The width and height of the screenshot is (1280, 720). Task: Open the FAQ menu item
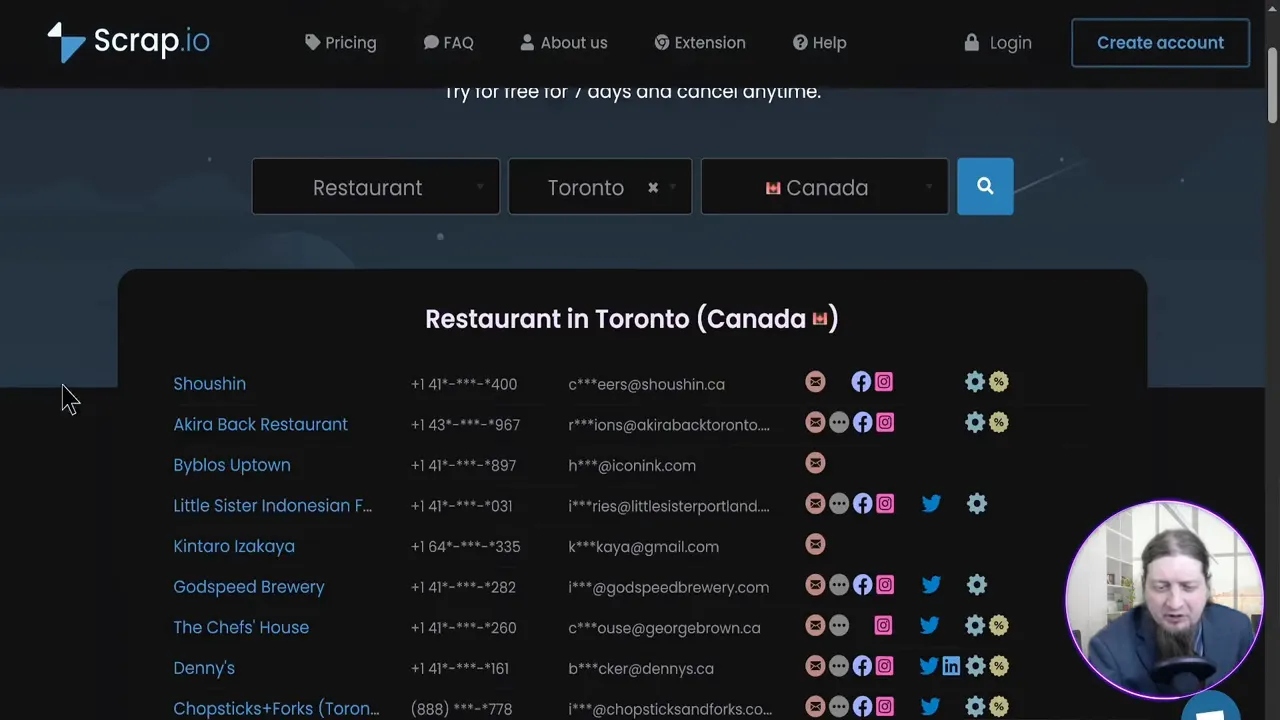[x=448, y=43]
